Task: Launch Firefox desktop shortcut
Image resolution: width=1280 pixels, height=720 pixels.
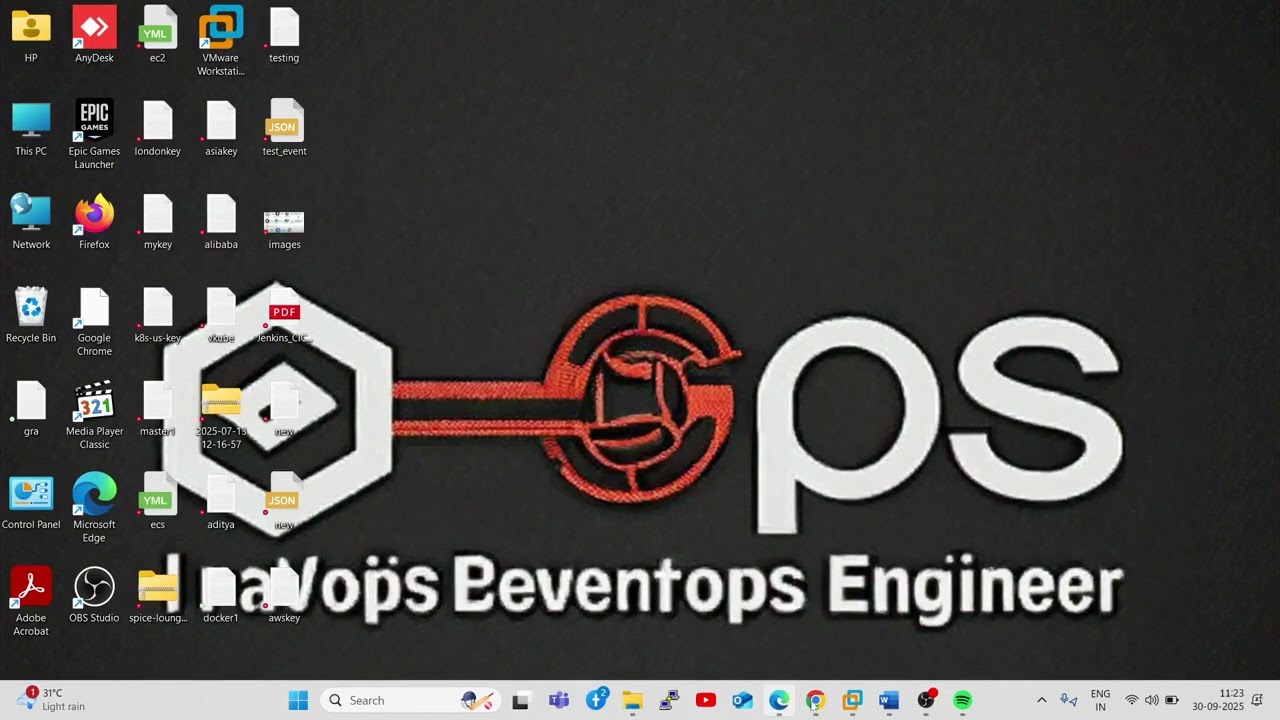Action: (x=94, y=222)
